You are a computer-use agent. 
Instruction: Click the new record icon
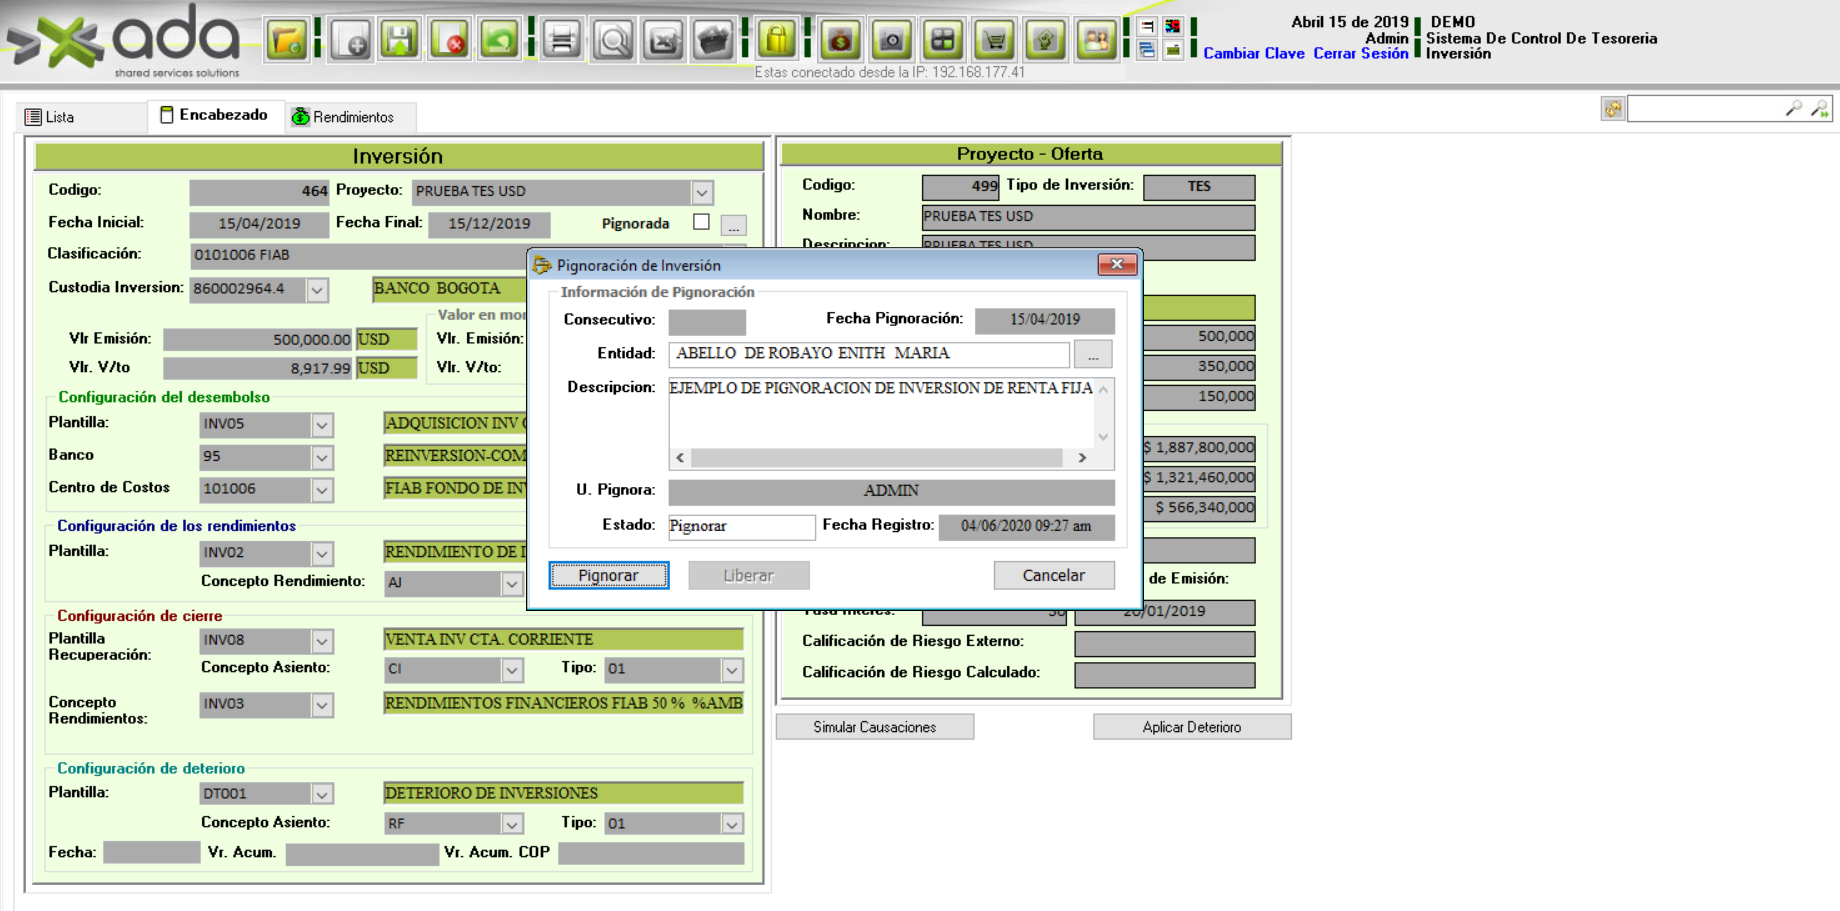pyautogui.click(x=350, y=40)
